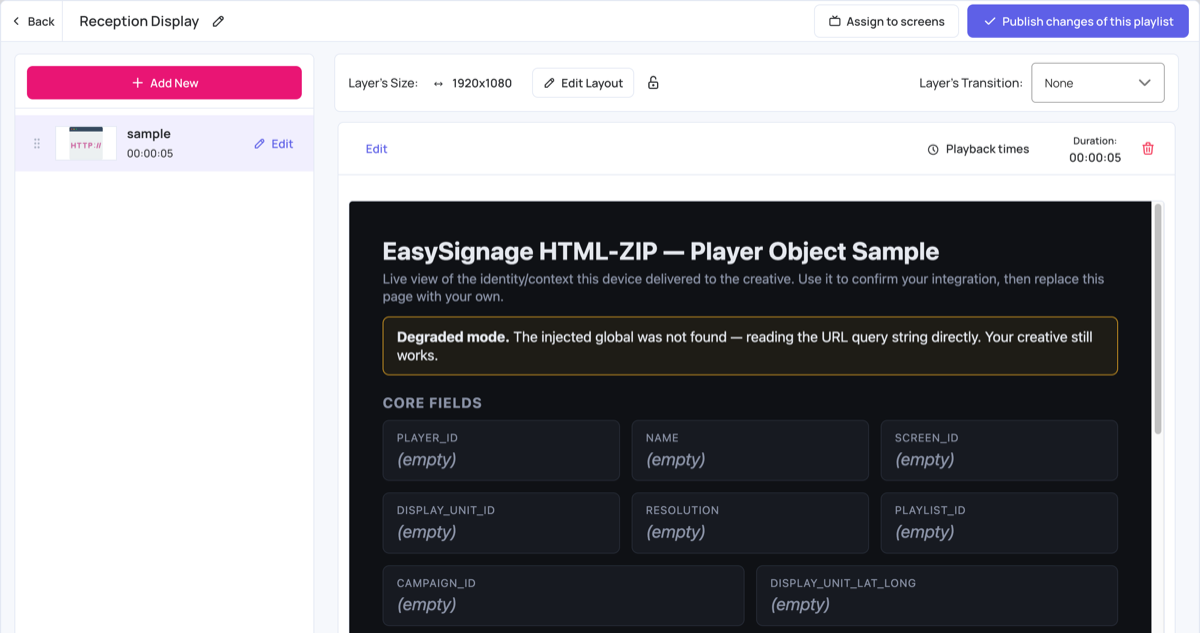Viewport: 1200px width, 633px height.
Task: Click the PLAYLIST_ID field card
Action: [999, 522]
